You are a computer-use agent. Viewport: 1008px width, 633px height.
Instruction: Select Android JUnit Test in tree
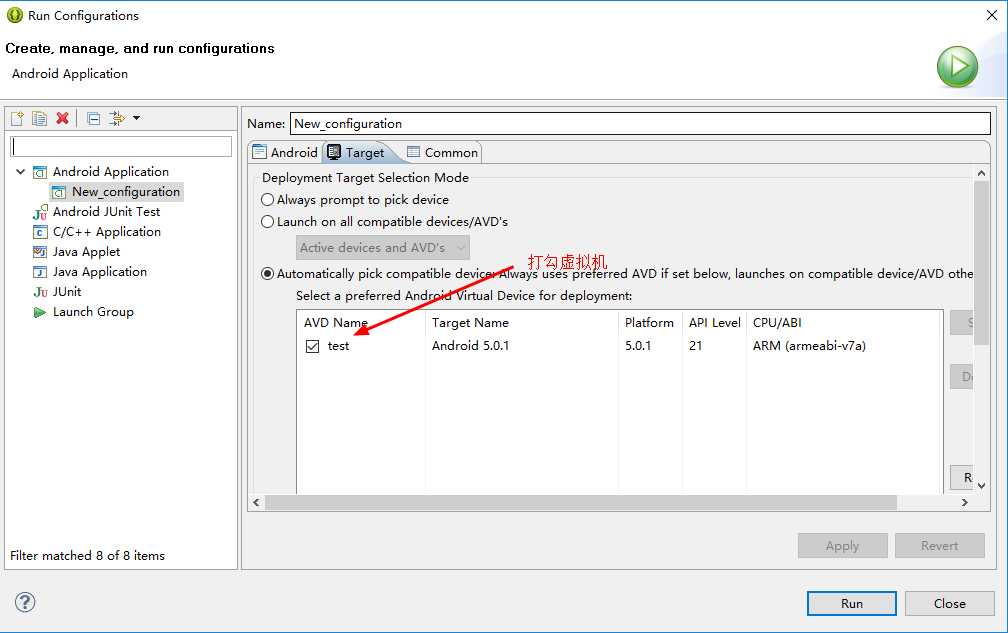point(106,212)
